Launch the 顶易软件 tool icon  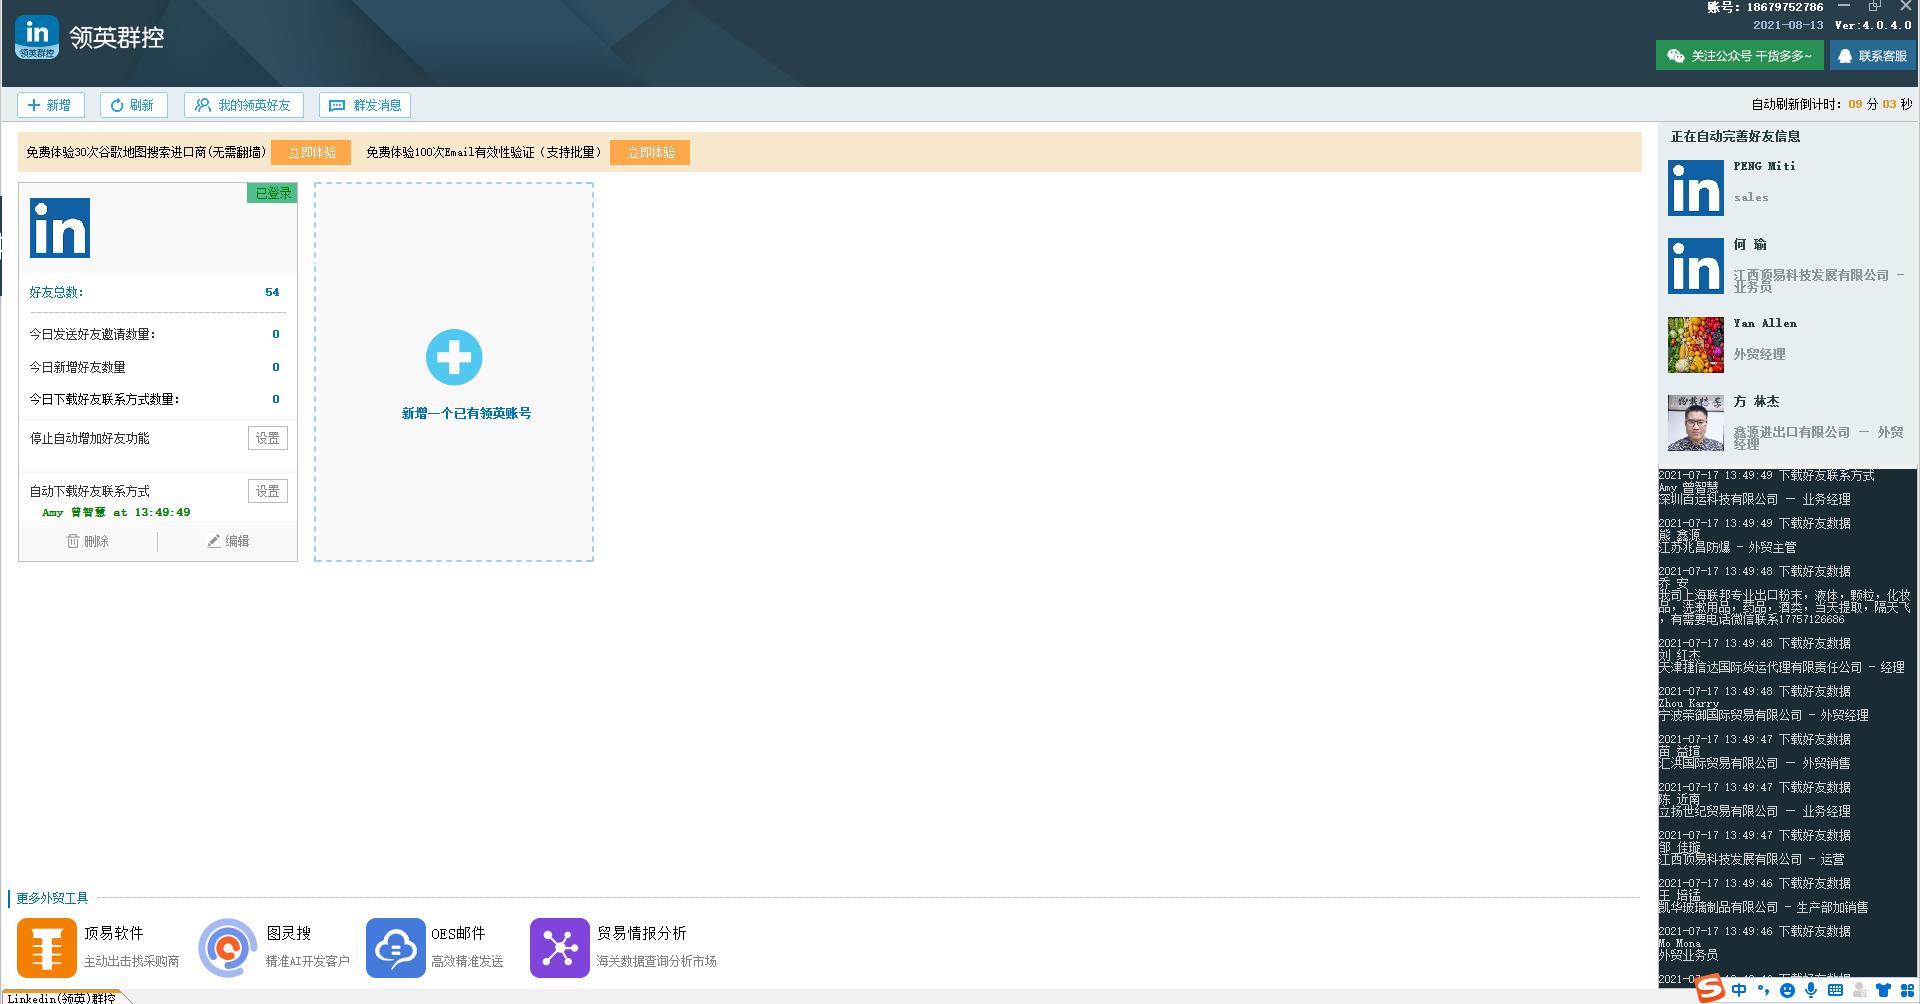click(47, 948)
